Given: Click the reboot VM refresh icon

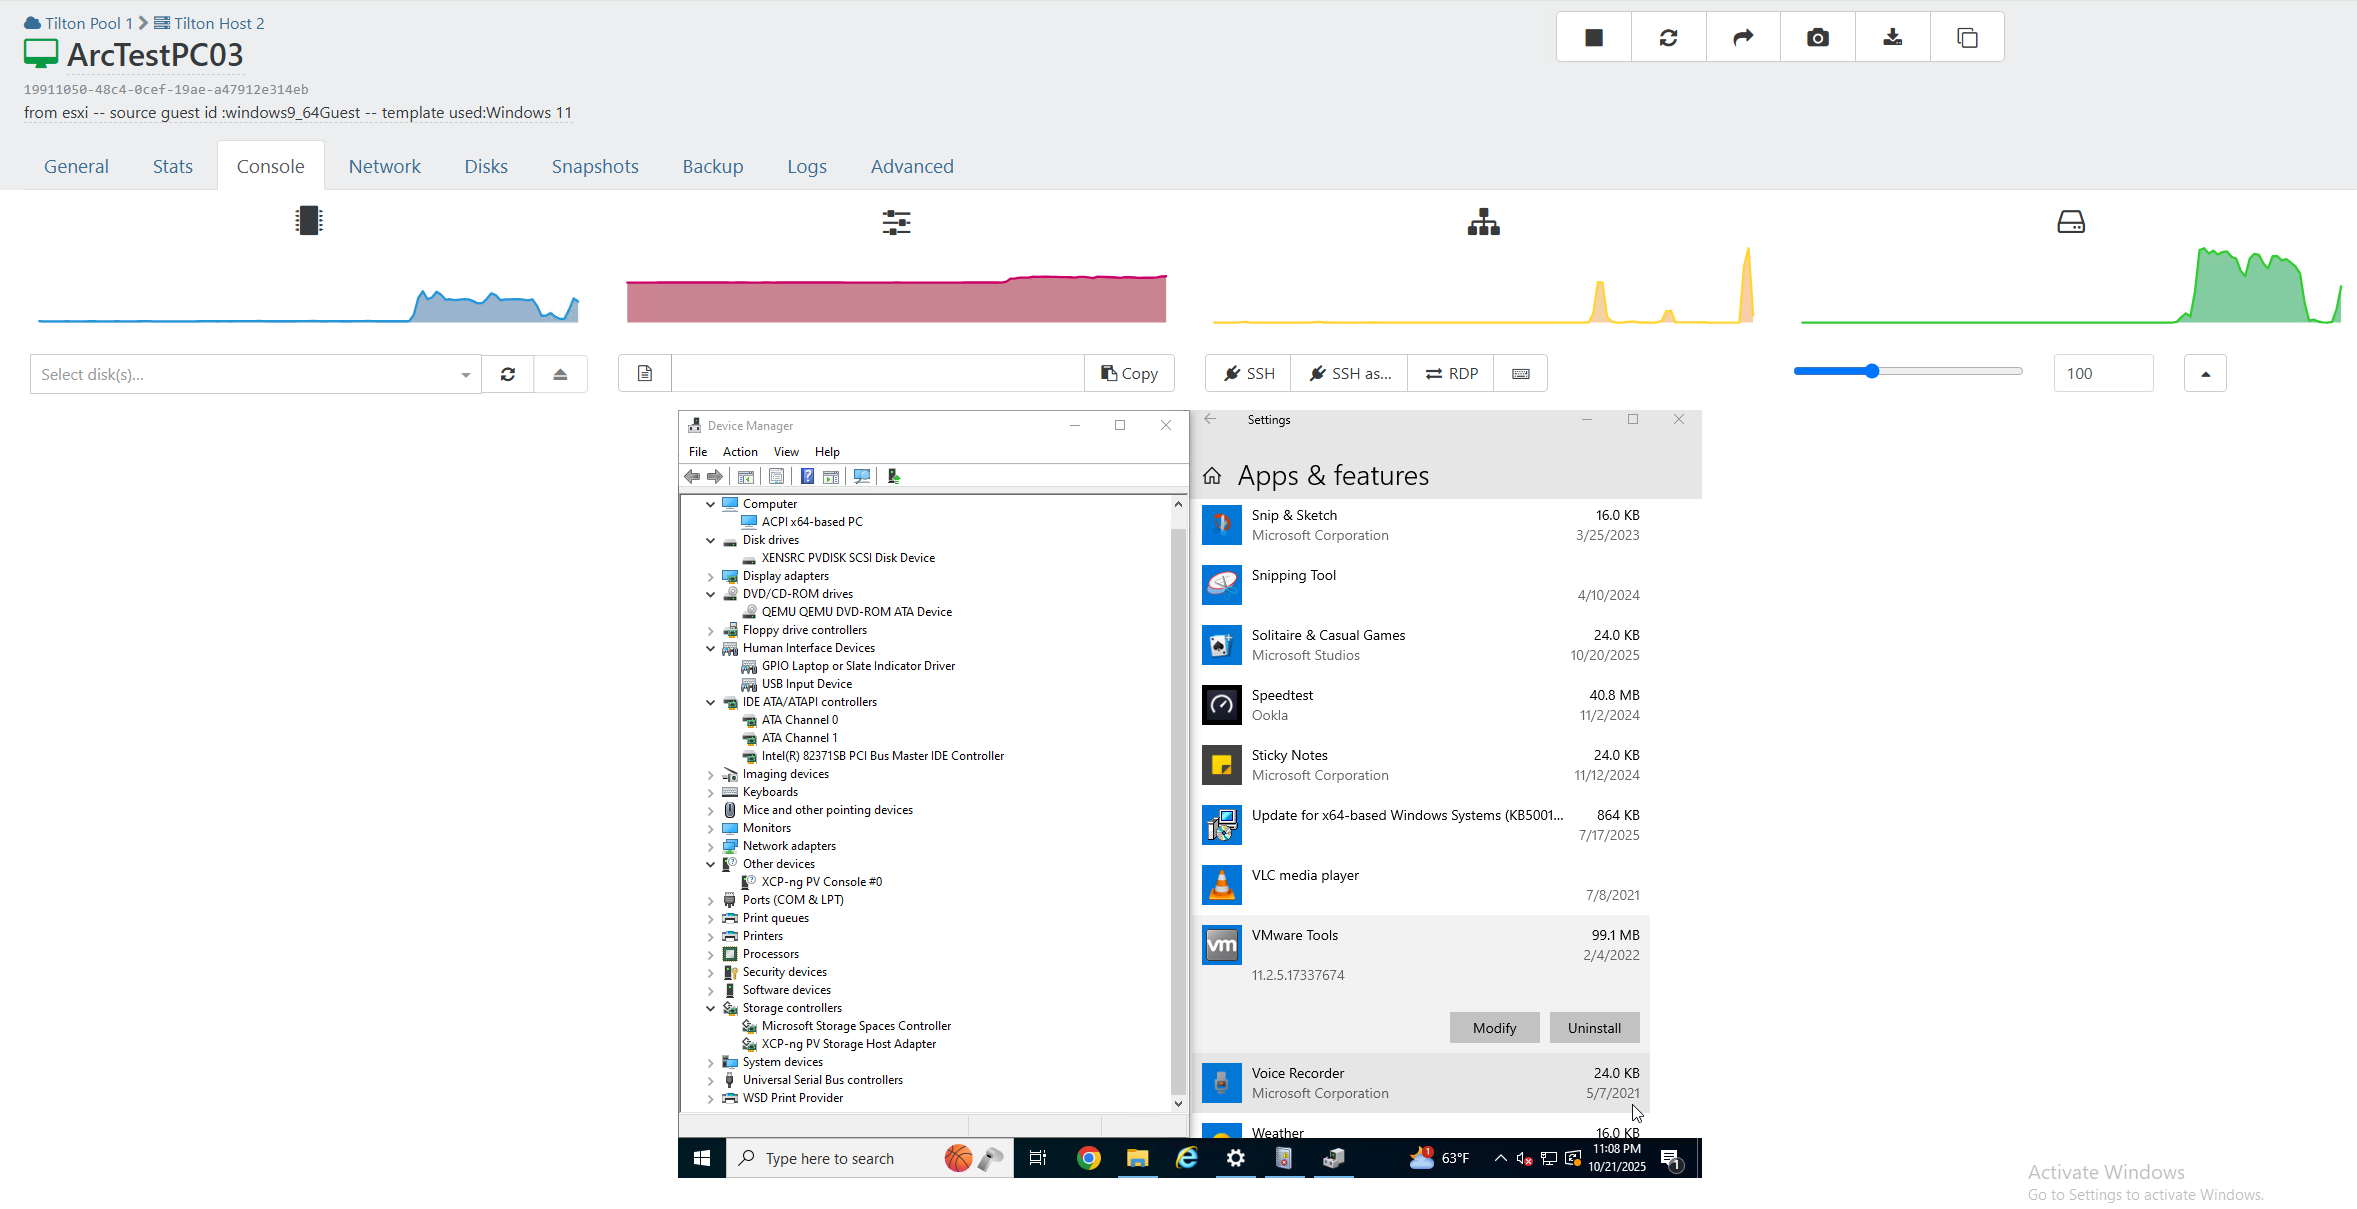Looking at the screenshot, I should tap(1669, 38).
